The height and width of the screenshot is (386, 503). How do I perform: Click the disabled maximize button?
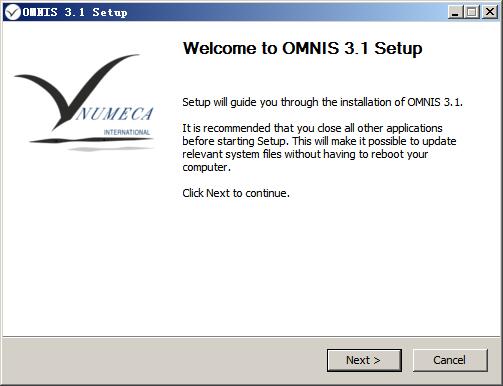point(472,12)
